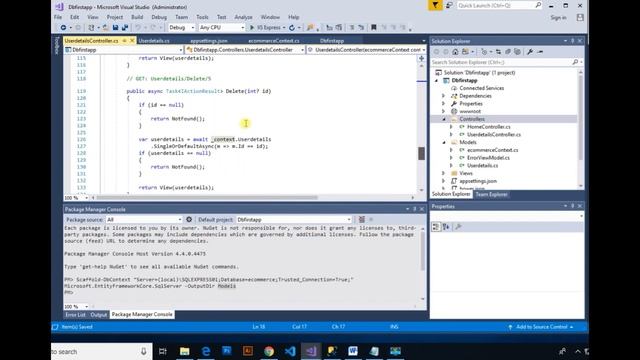640x360 pixels.
Task: Open the Tools menu
Action: tap(202, 17)
